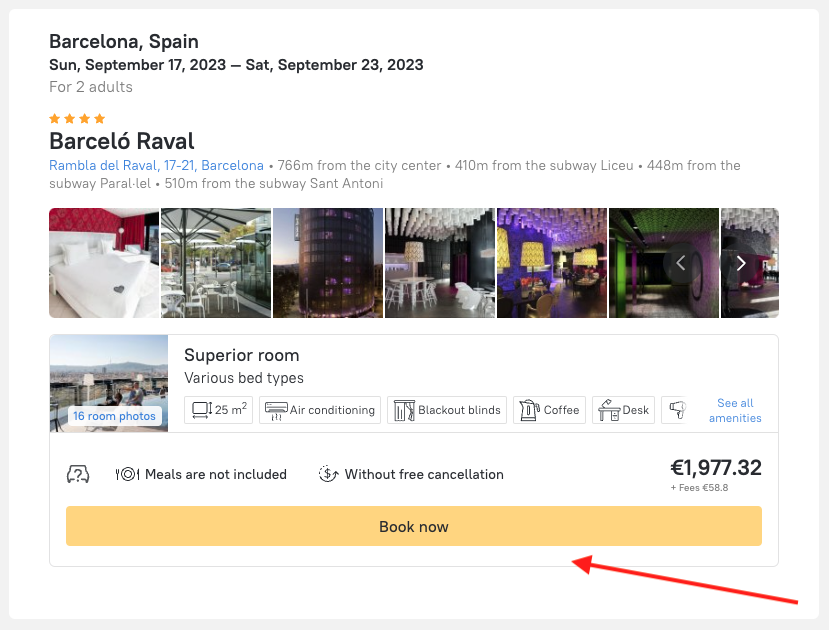Click the Blackout blinds amenity tag
Image resolution: width=829 pixels, height=630 pixels.
coord(446,410)
